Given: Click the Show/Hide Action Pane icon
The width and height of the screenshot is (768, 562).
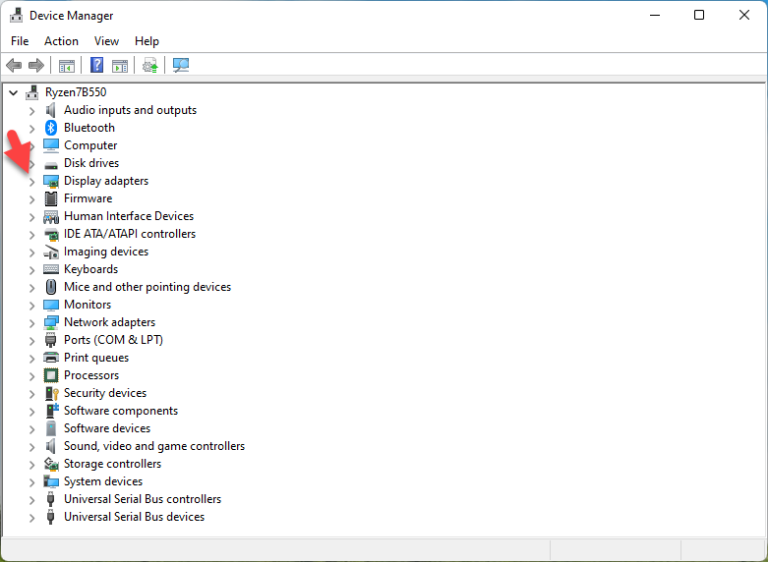Looking at the screenshot, I should coord(120,65).
